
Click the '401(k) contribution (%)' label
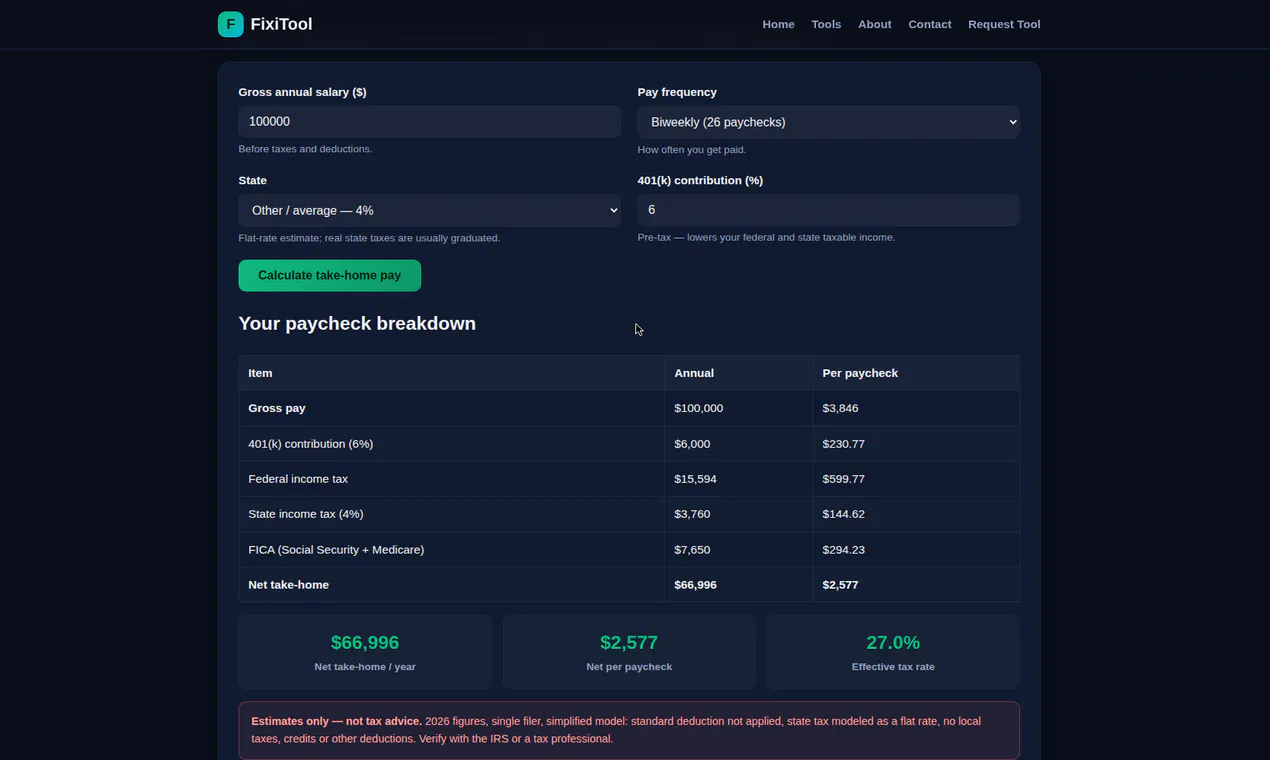700,181
